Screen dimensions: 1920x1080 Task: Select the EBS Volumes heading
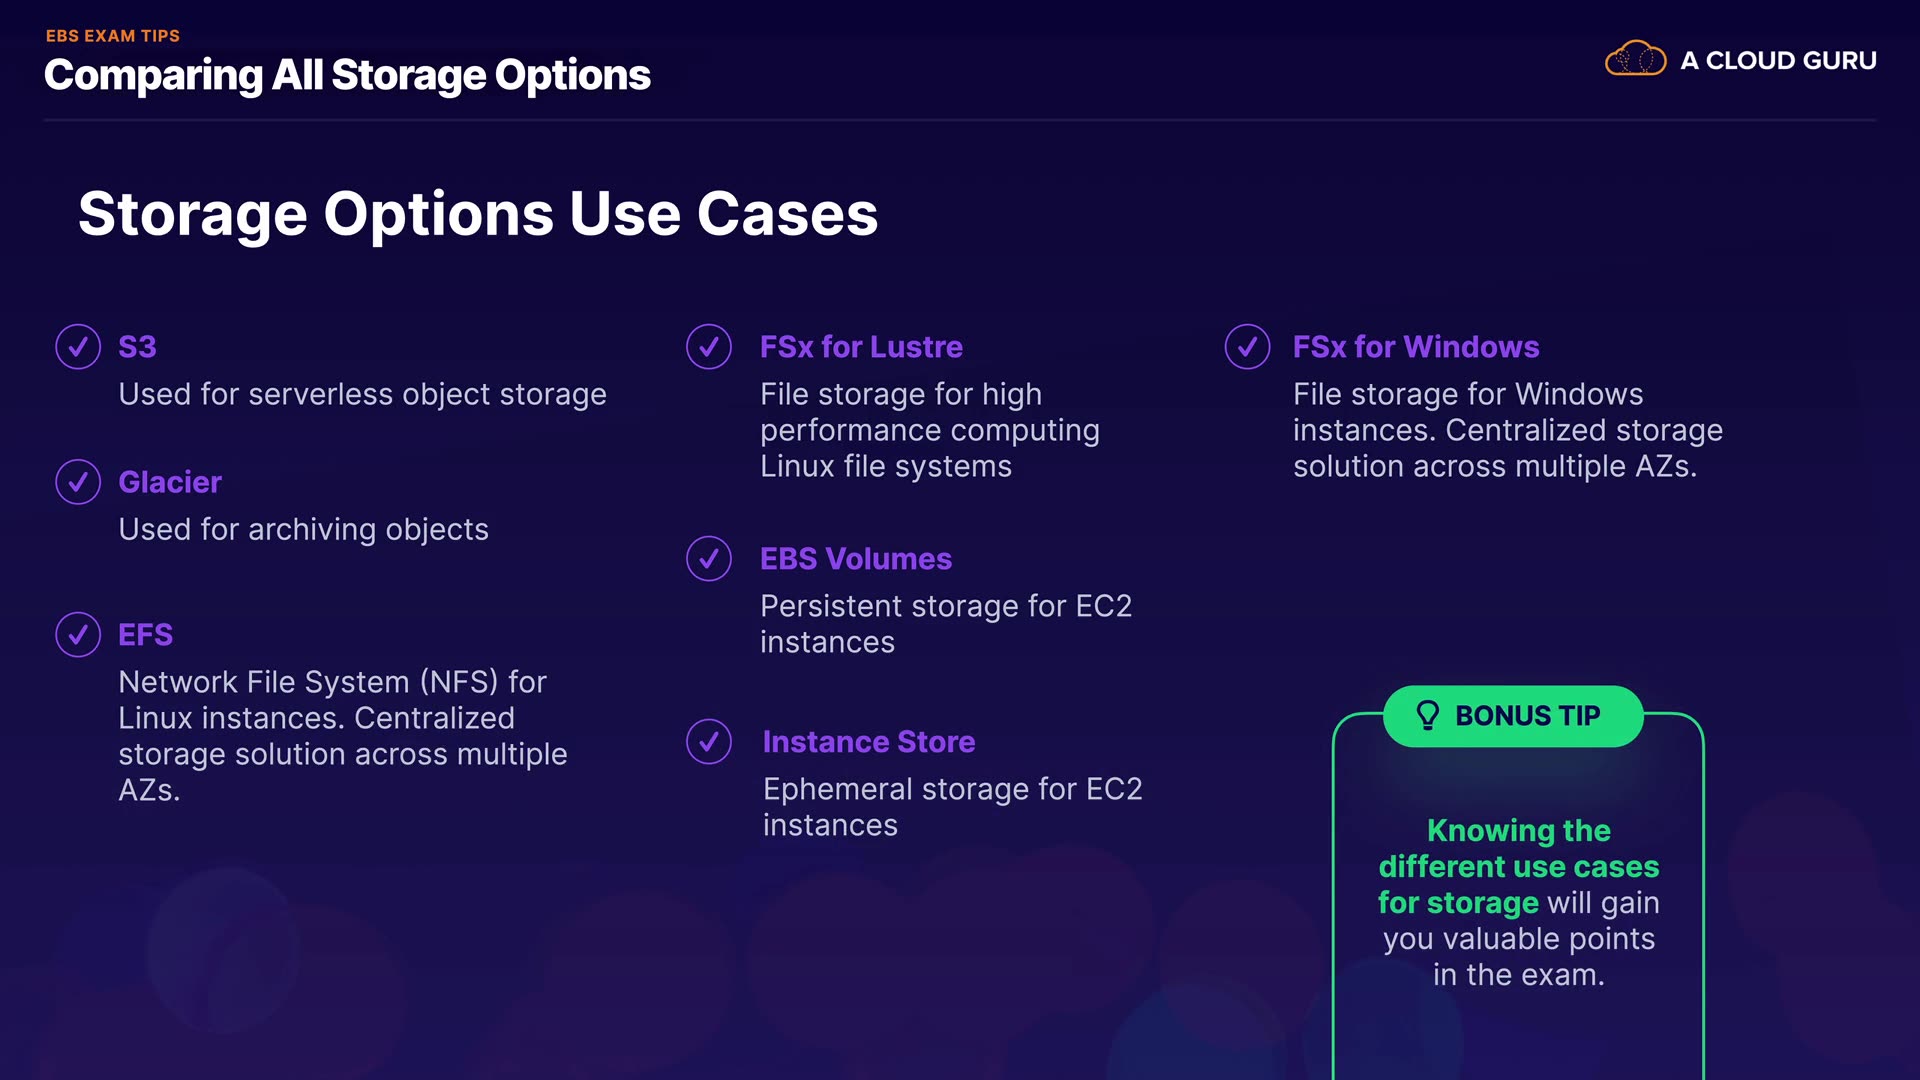[x=855, y=559]
